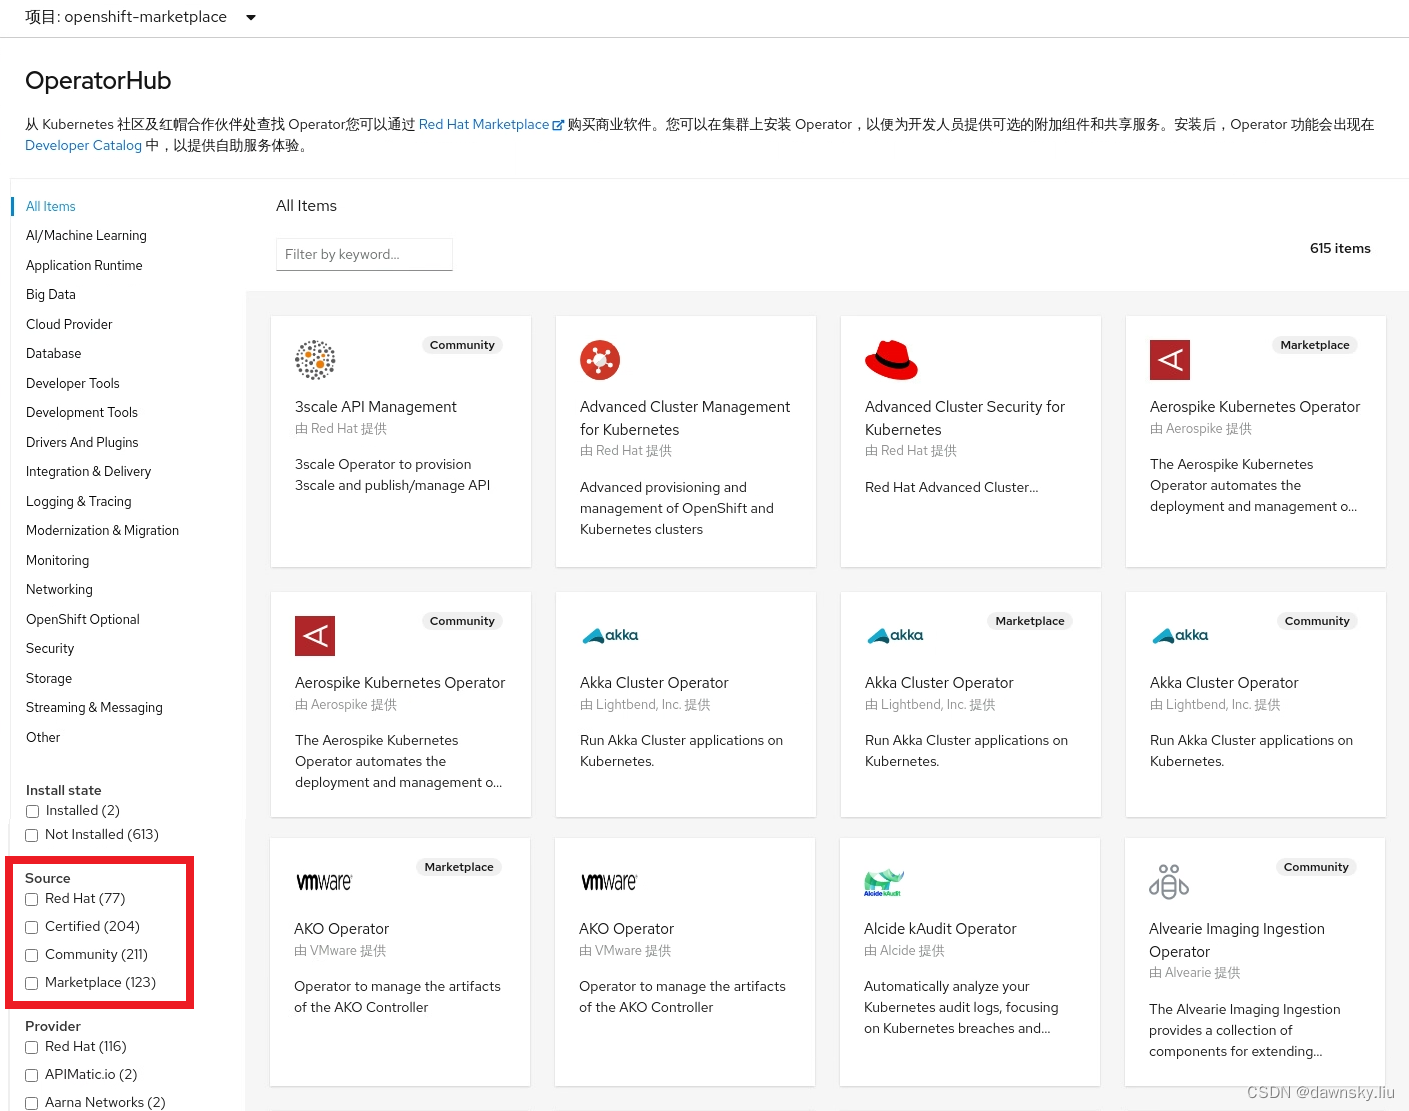Click the Akka logo on untagged card
This screenshot has width=1409, height=1111.
[610, 636]
